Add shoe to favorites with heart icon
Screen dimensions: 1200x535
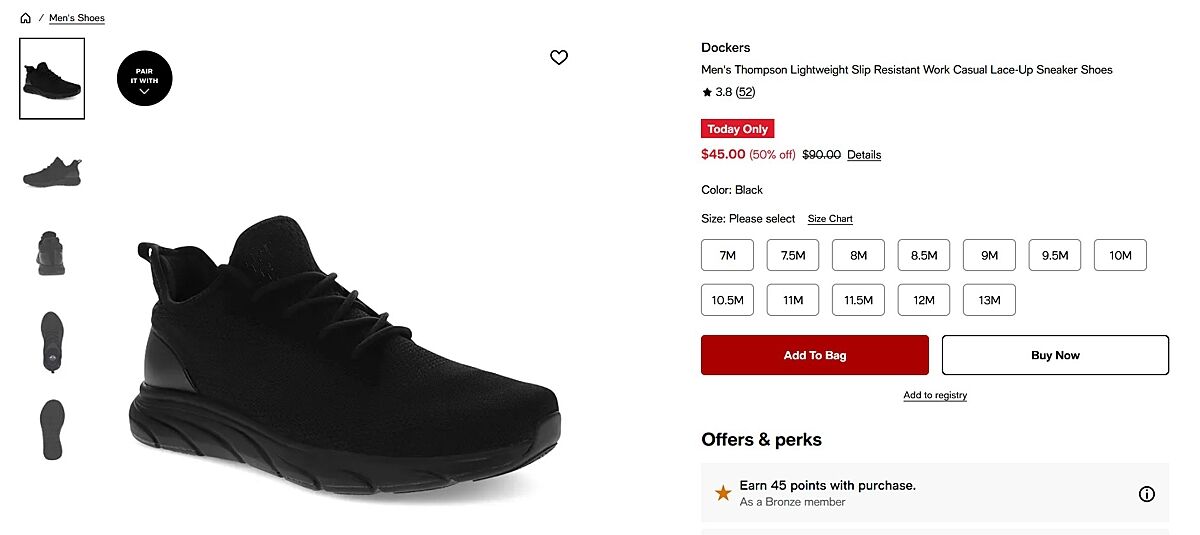tap(559, 58)
